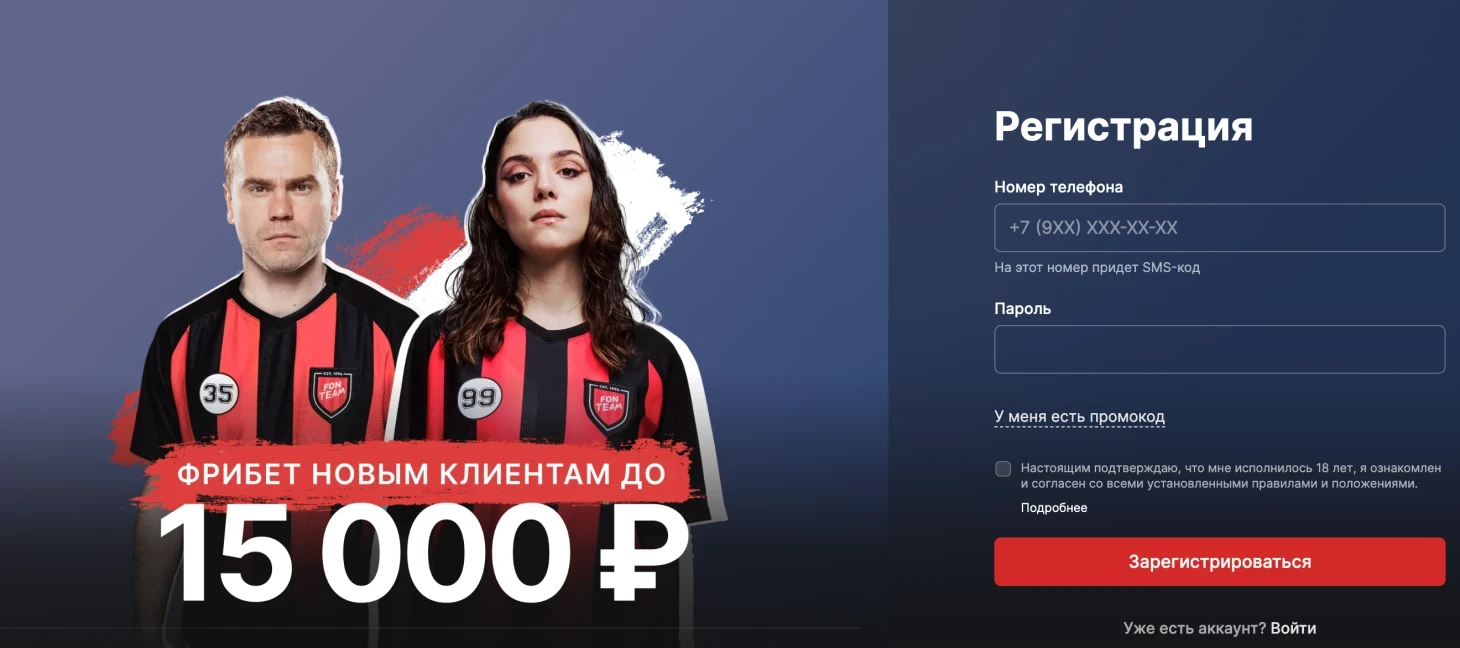Click the 'Зарегистрироваться' red button

(1219, 562)
